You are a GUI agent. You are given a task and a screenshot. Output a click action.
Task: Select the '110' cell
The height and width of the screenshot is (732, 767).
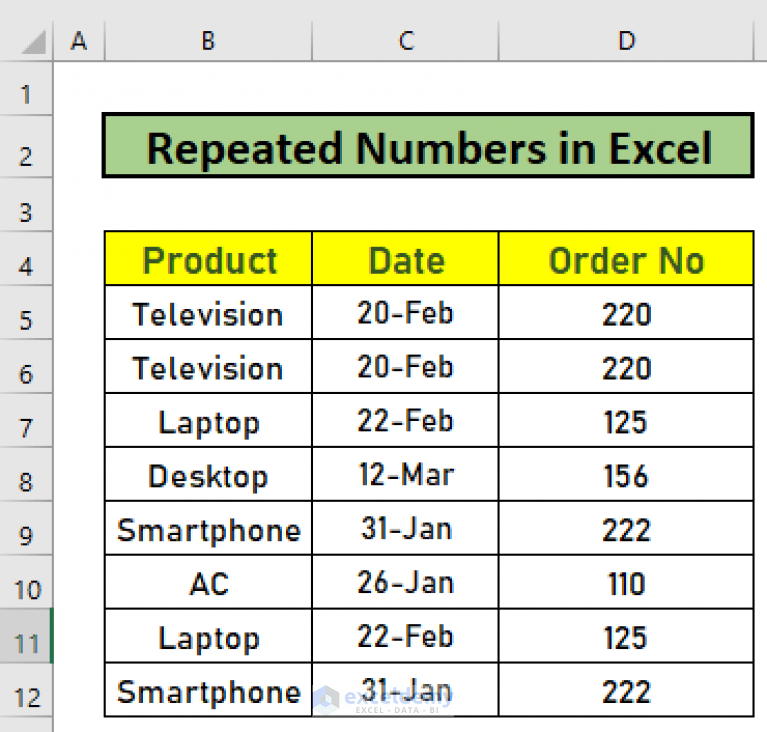[x=626, y=582]
